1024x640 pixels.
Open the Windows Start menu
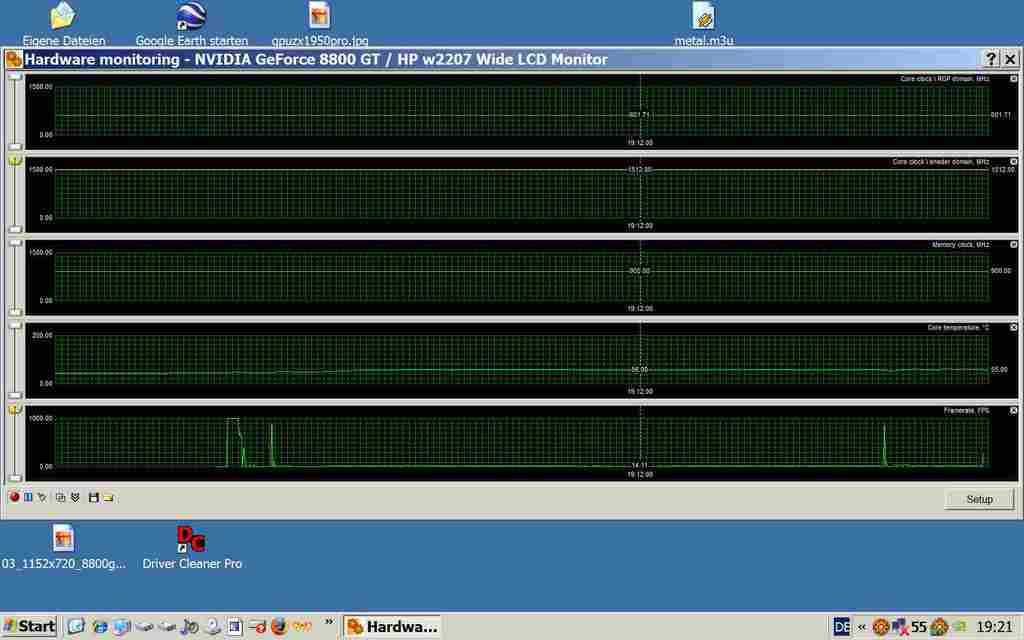pos(30,626)
